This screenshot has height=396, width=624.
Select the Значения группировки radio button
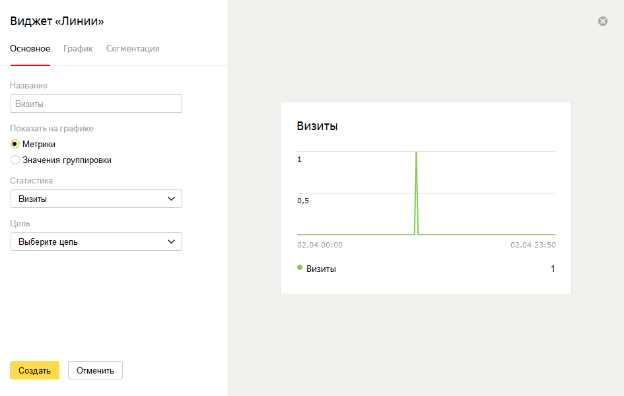tap(15, 160)
